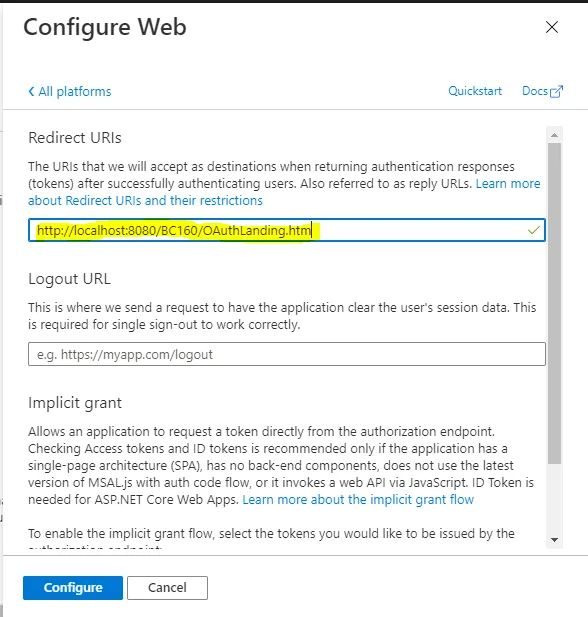Close the Configure Web panel
This screenshot has width=588, height=617.
(x=552, y=27)
